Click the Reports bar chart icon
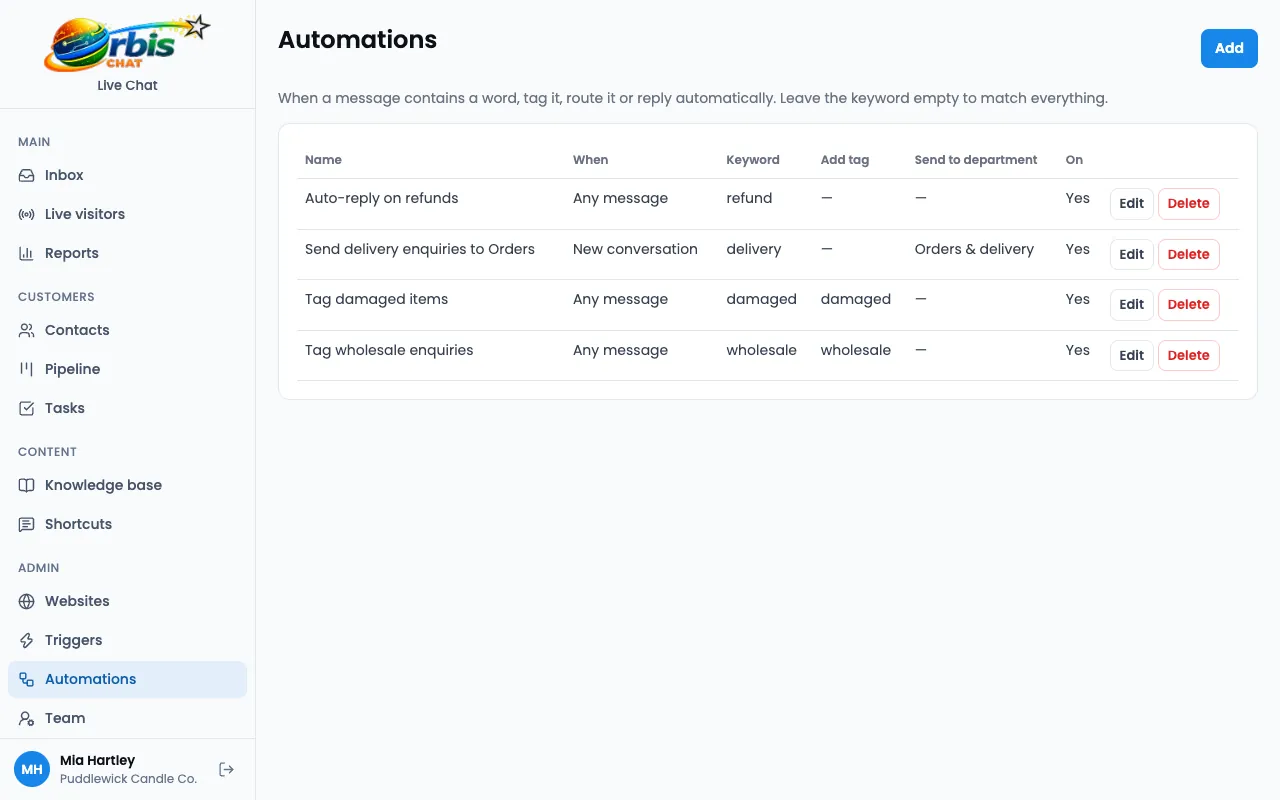This screenshot has height=800, width=1280. pos(27,253)
